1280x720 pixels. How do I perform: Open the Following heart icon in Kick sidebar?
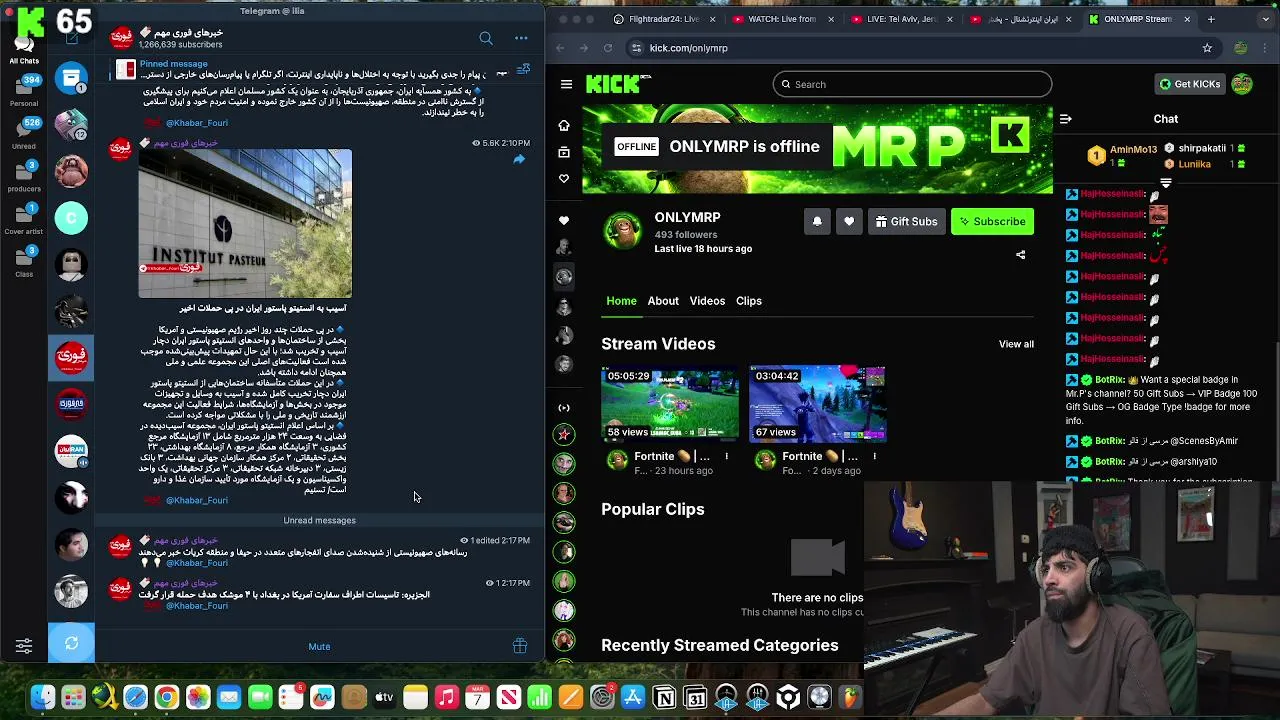tap(564, 179)
